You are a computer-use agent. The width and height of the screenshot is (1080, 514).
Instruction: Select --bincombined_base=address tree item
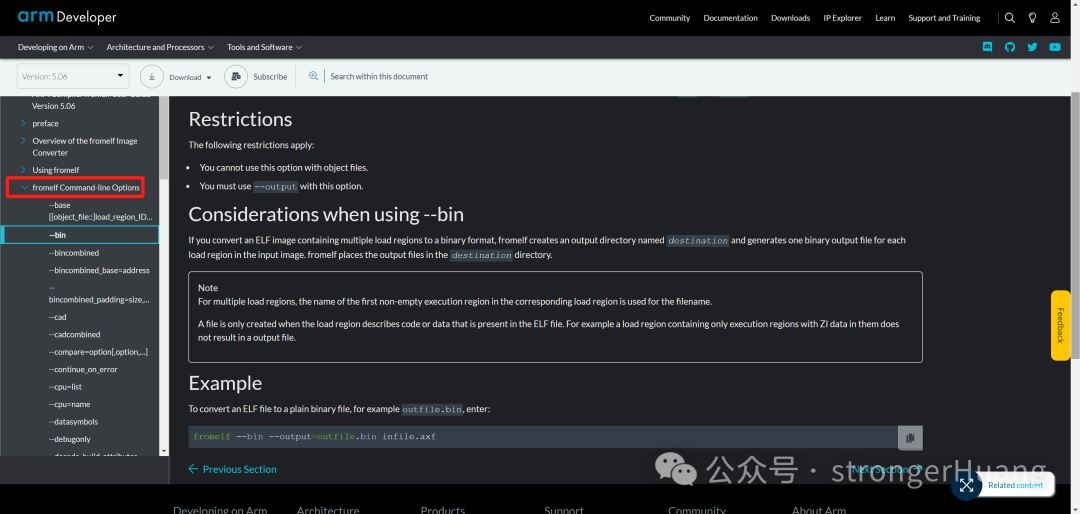(x=99, y=270)
